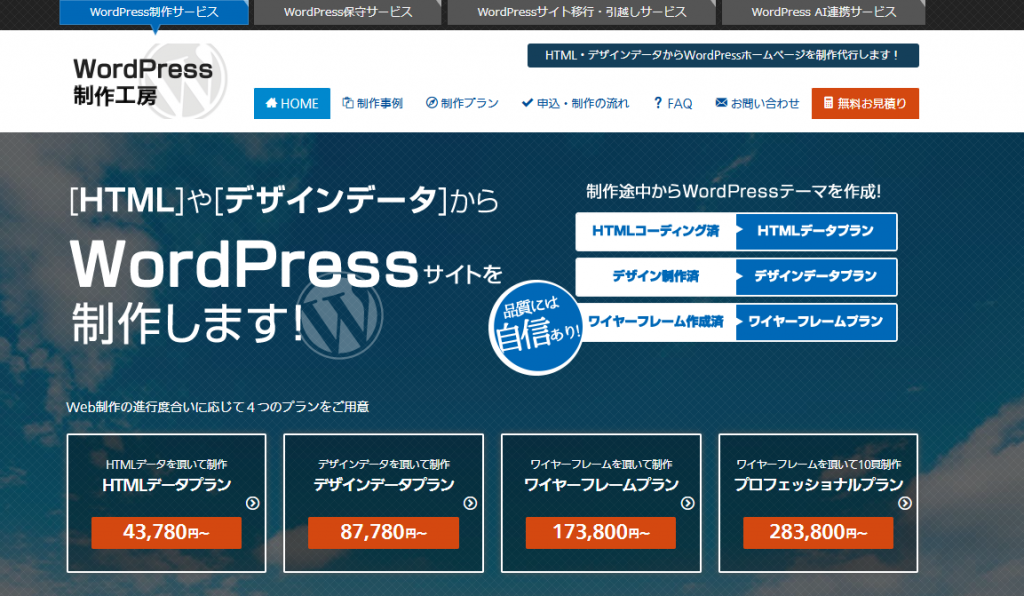The image size is (1024, 596).
Task: Click the 173,800円~ price button
Action: [601, 533]
